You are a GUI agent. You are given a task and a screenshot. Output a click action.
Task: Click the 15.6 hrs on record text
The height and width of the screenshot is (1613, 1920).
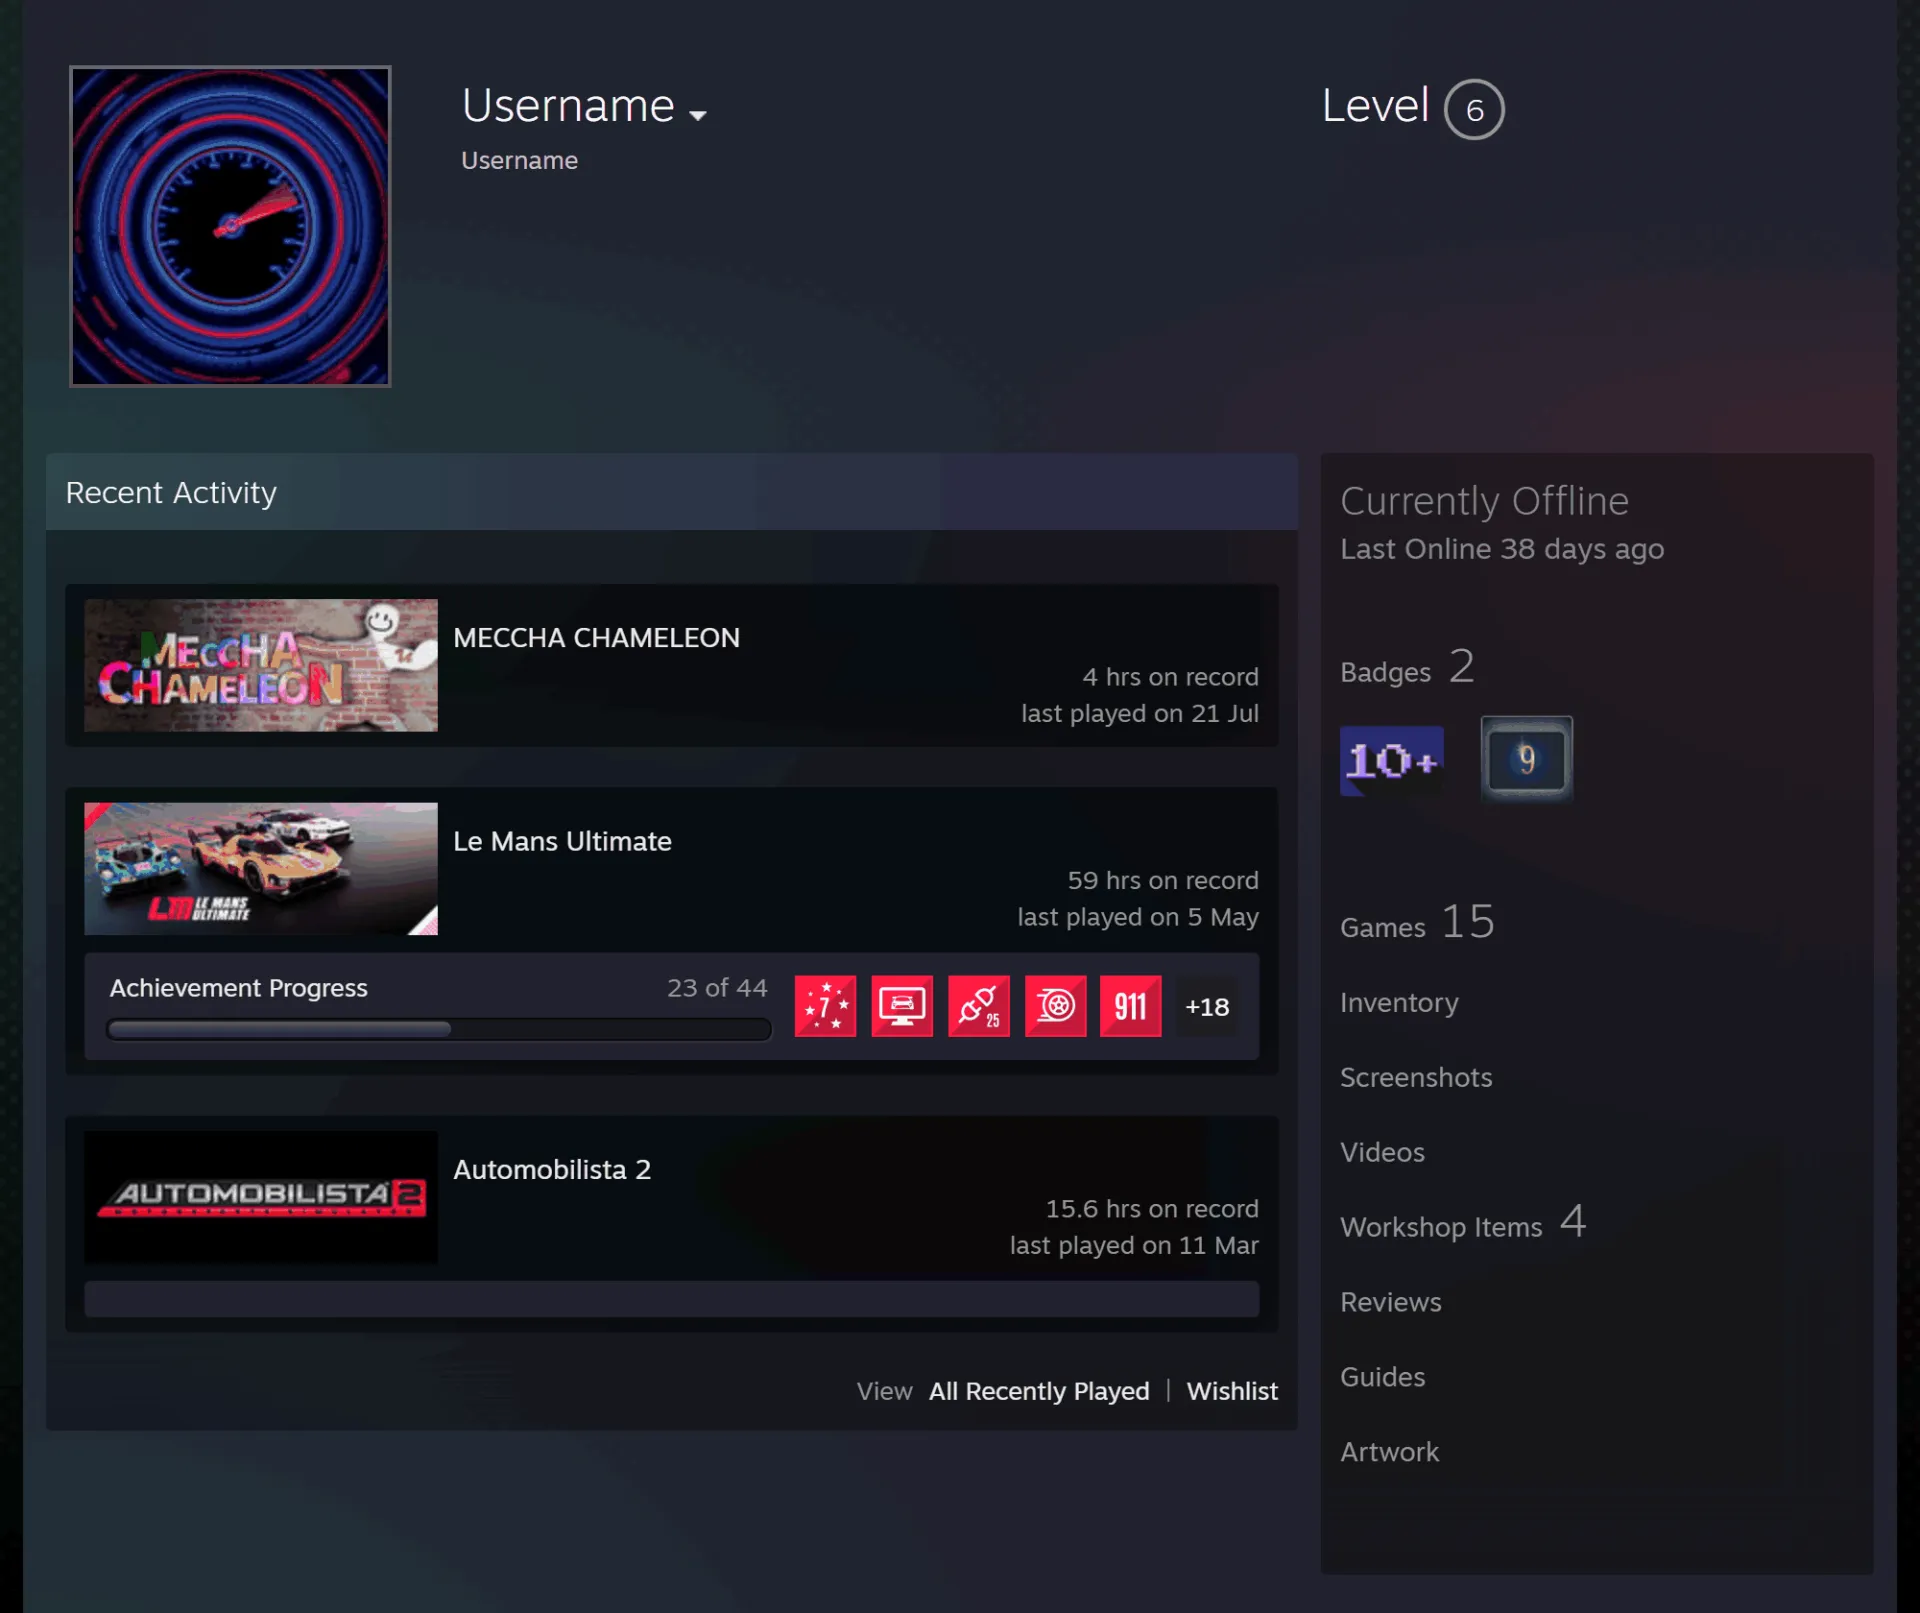(x=1152, y=1209)
